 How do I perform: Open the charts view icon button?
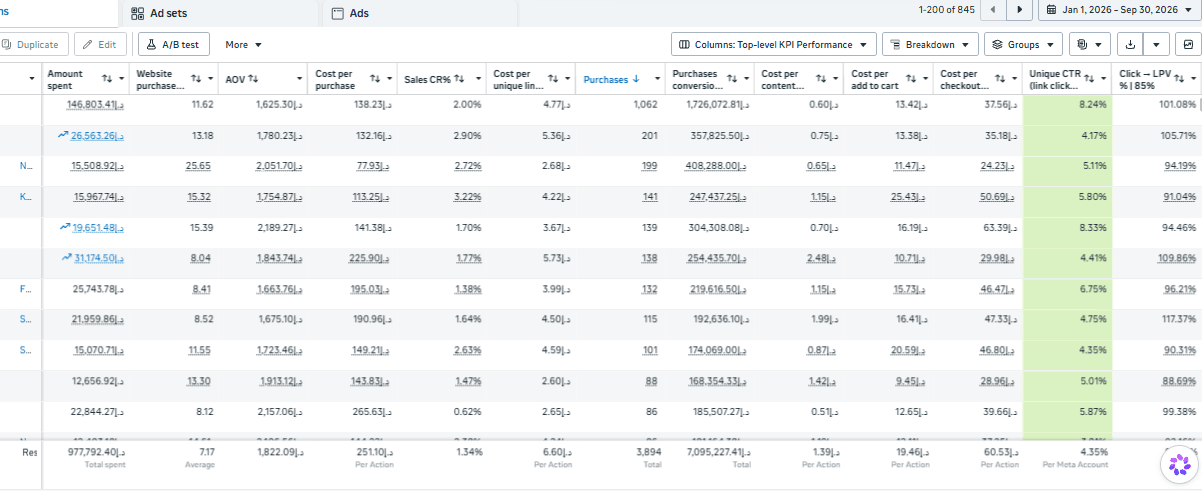pos(1188,45)
